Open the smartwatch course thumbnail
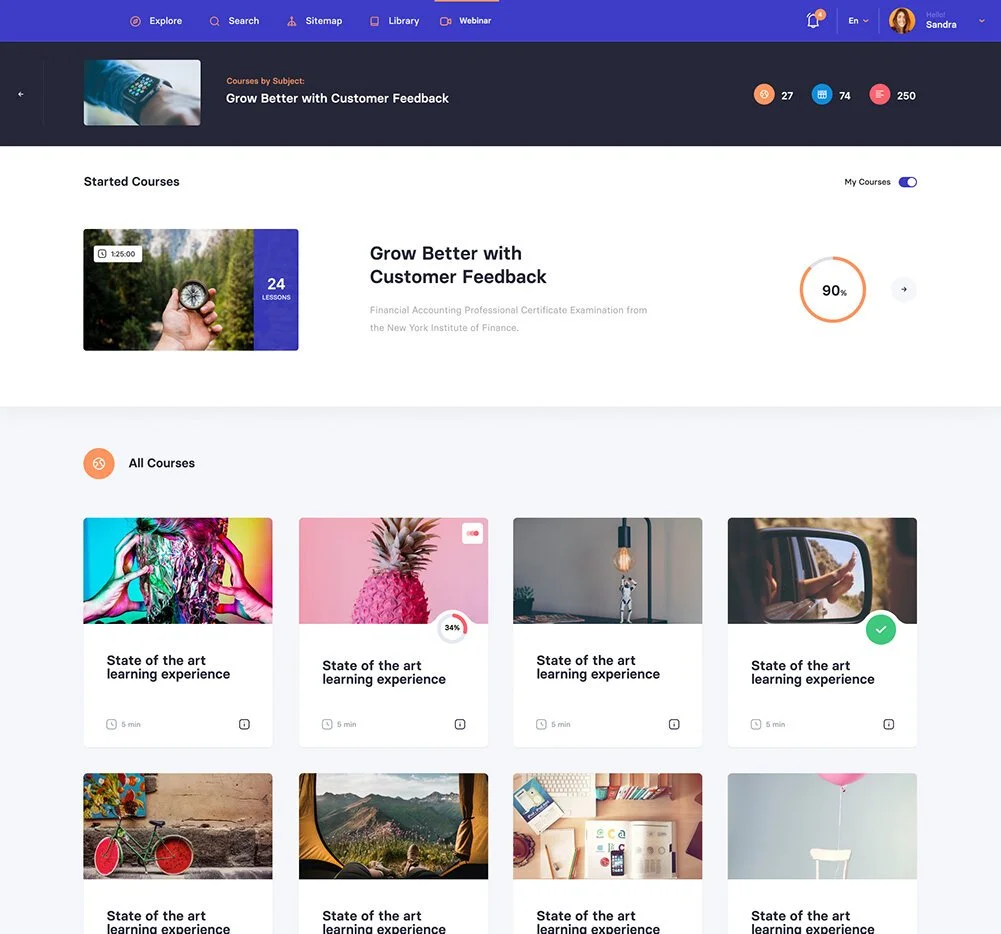The width and height of the screenshot is (1001, 934). pyautogui.click(x=142, y=93)
